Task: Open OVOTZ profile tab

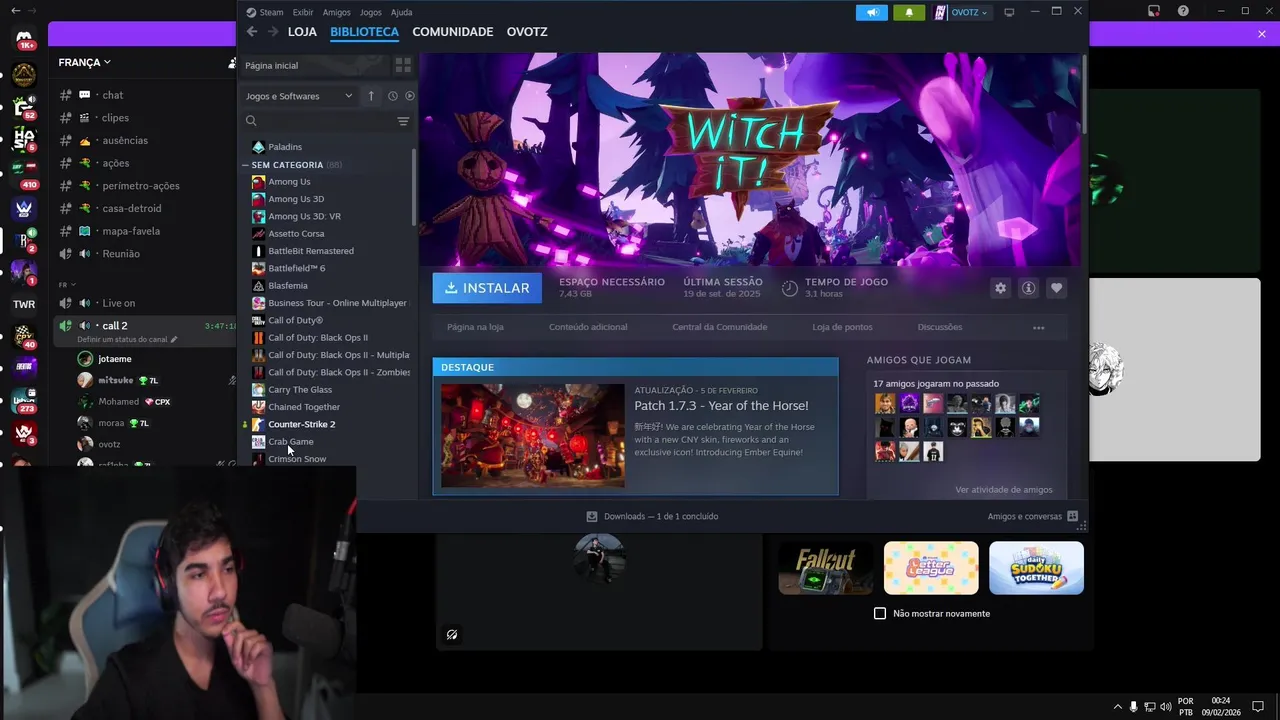Action: click(527, 32)
